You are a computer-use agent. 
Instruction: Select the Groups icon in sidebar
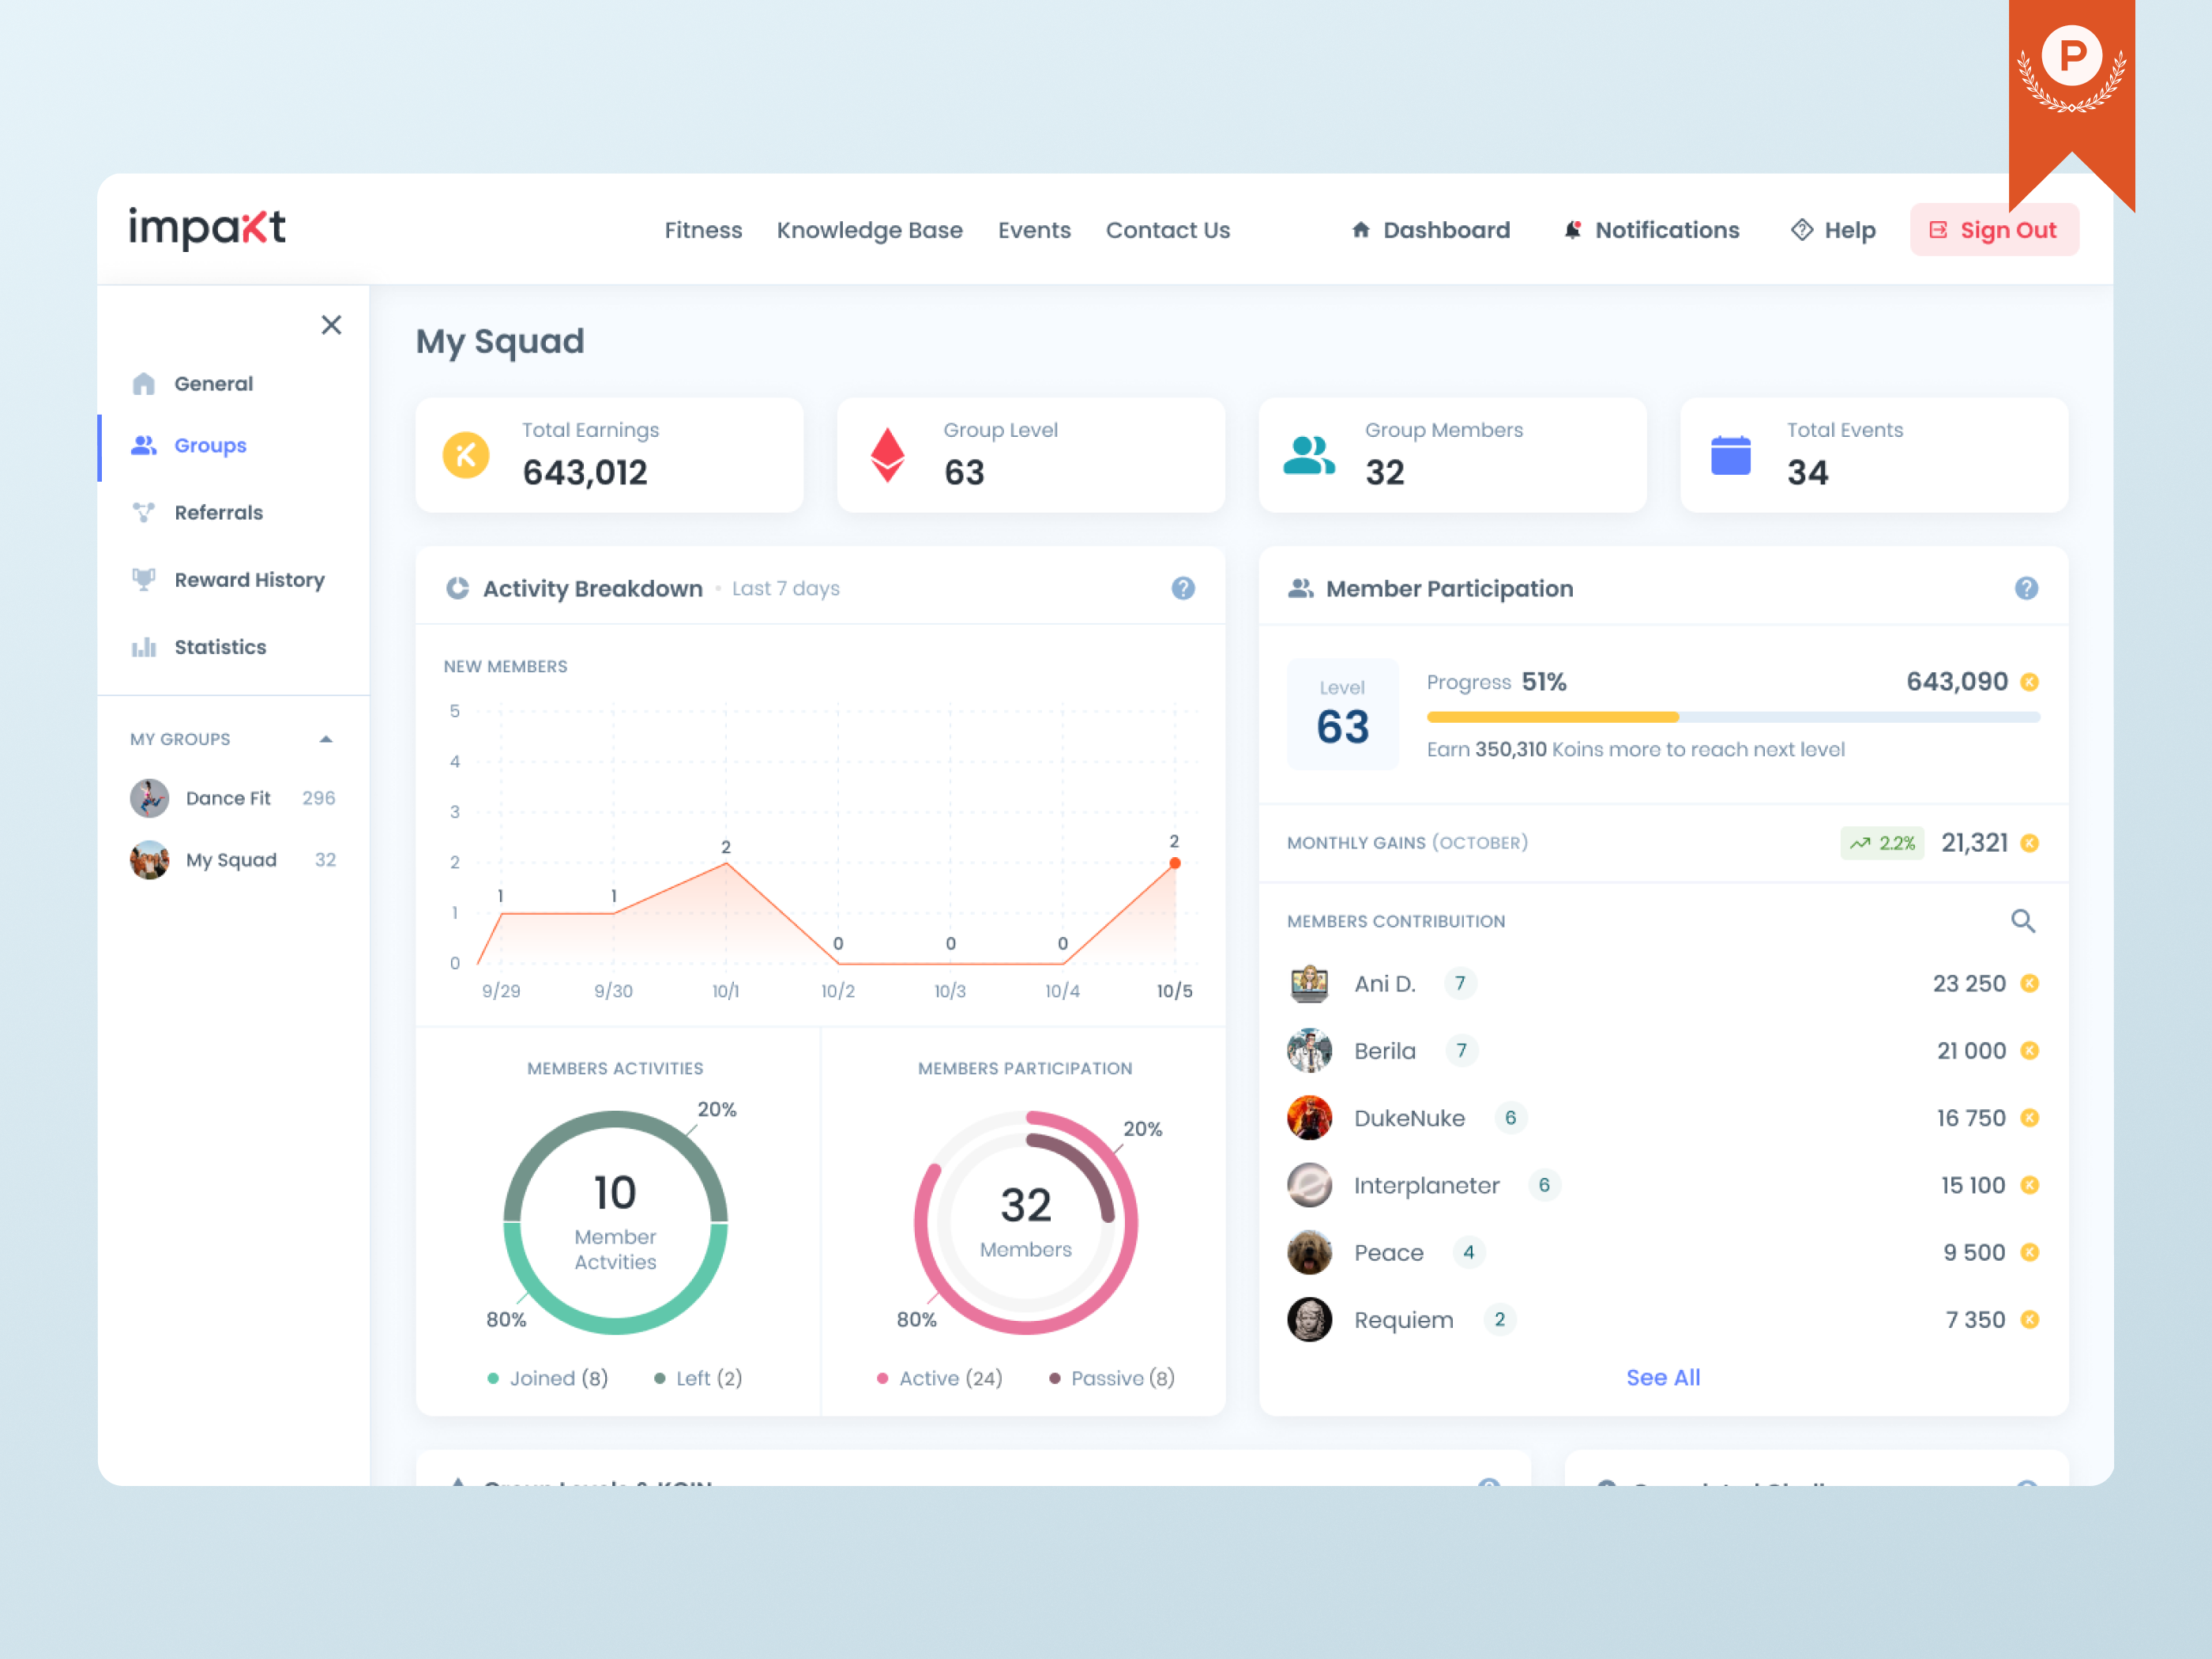[x=146, y=446]
